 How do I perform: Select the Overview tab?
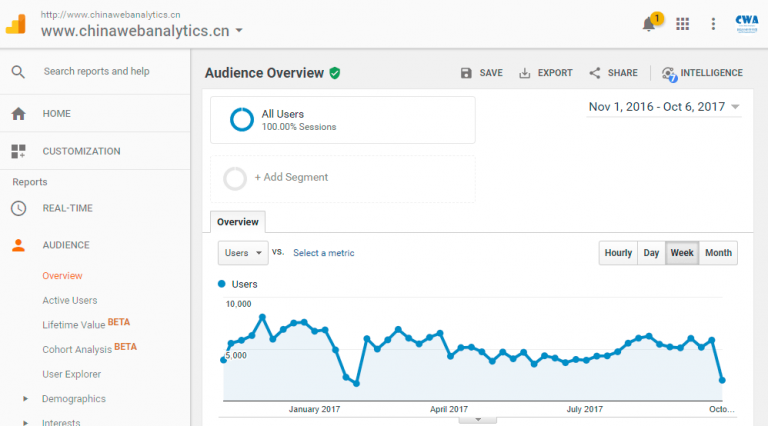[x=238, y=222]
